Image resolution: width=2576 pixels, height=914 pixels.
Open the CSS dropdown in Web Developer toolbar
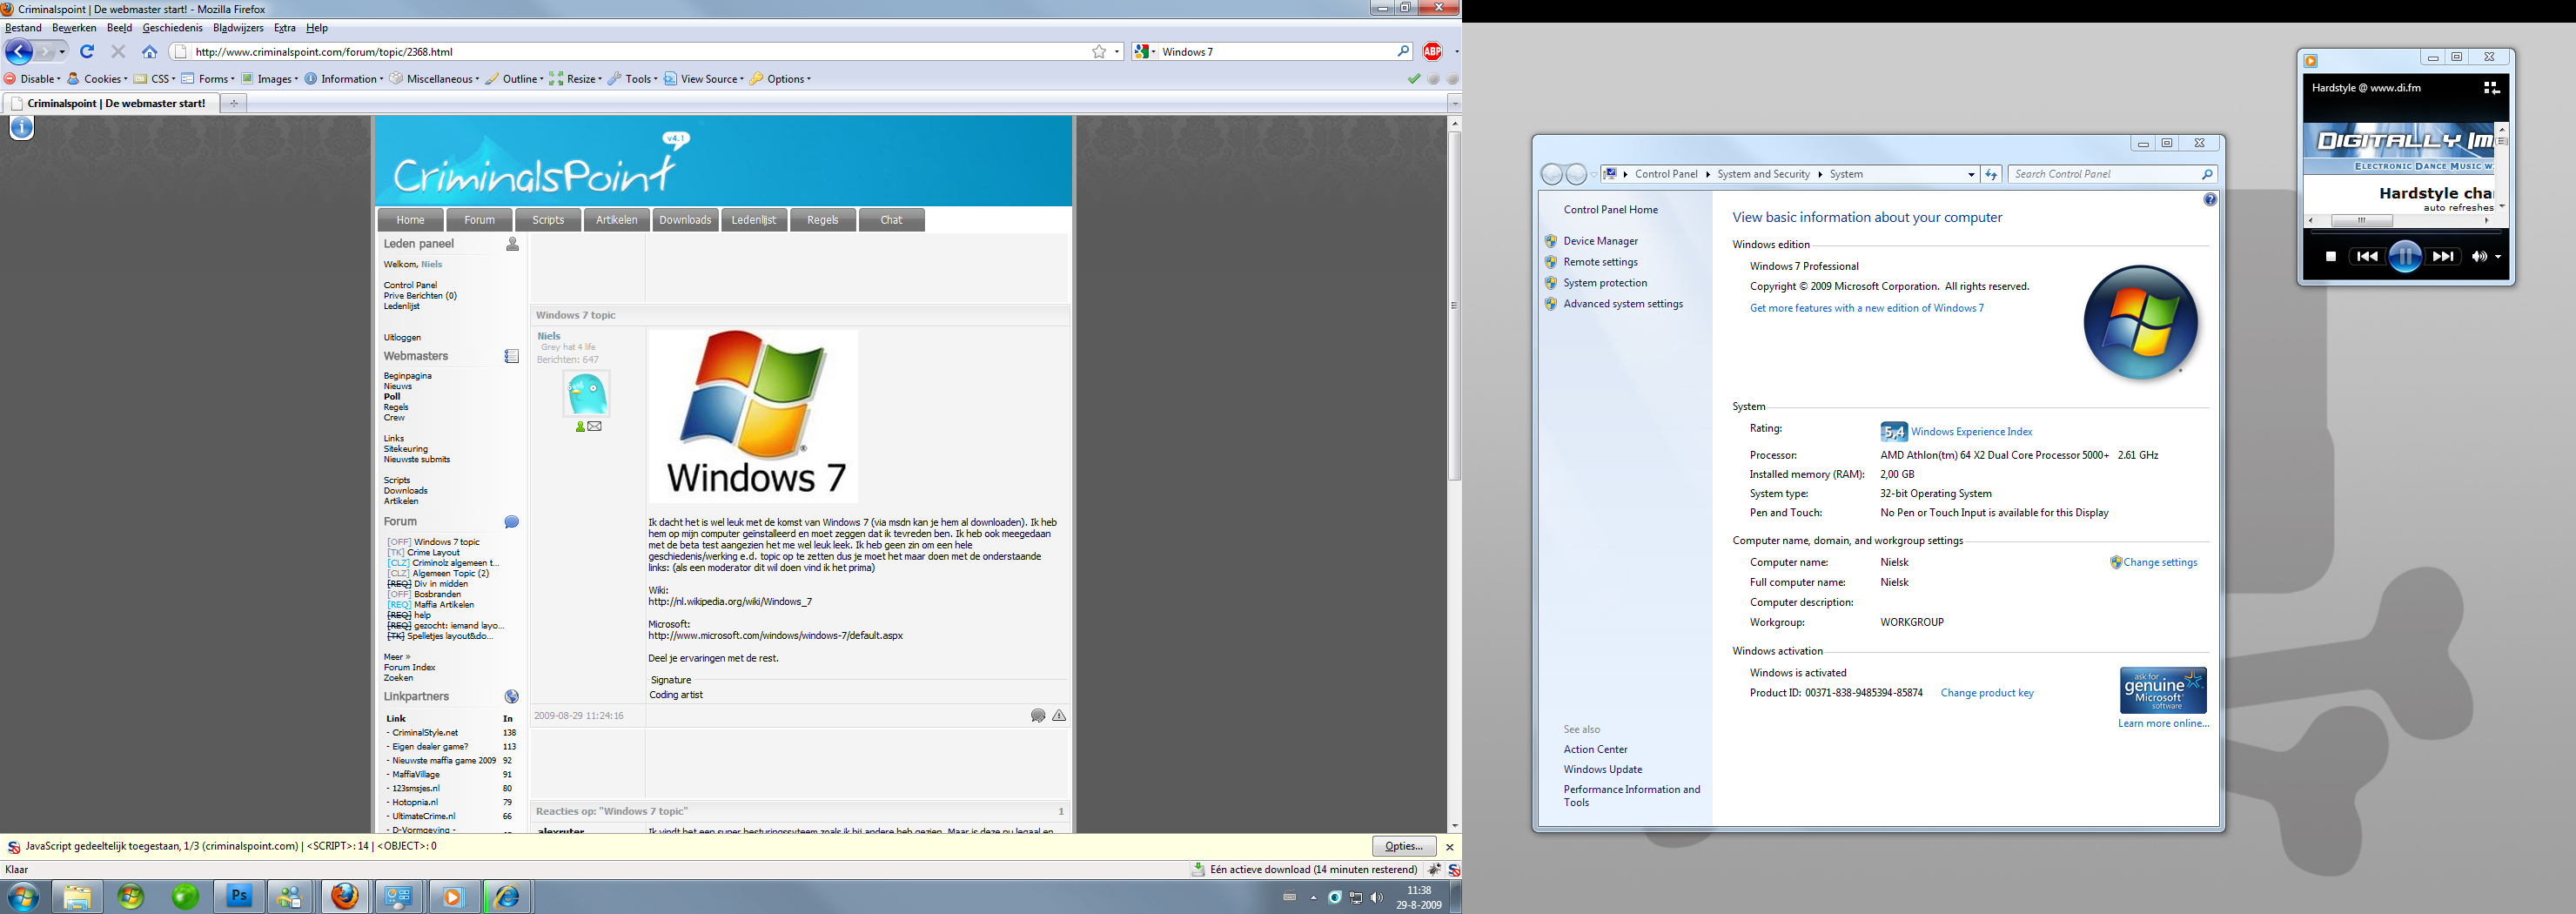(155, 79)
